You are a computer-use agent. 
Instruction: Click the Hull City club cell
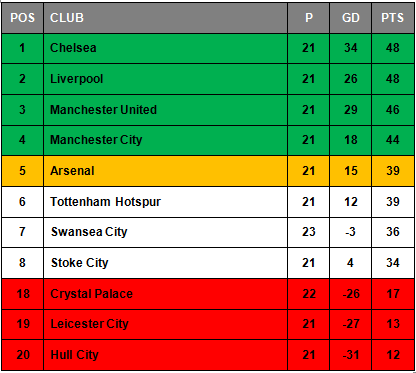coord(165,355)
